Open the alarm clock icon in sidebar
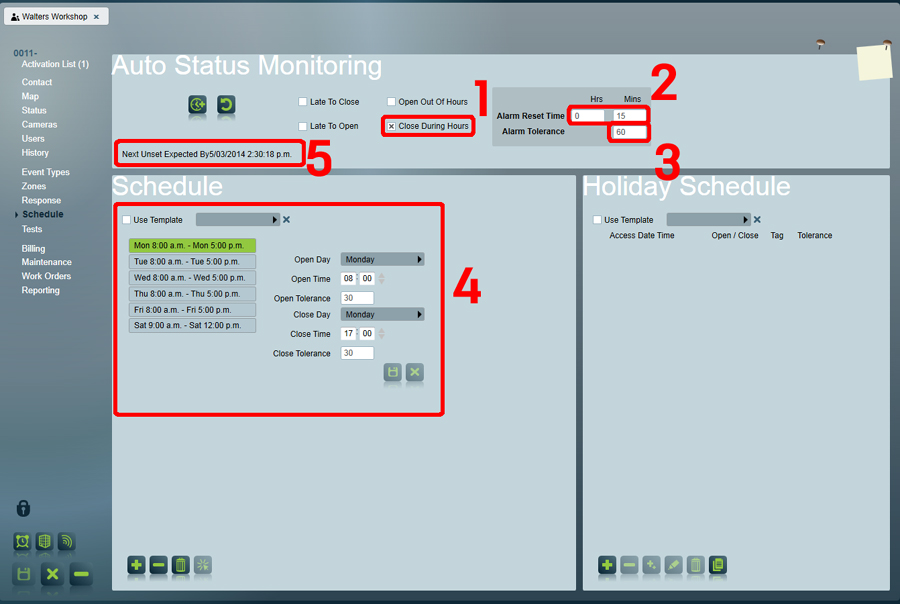 22,541
